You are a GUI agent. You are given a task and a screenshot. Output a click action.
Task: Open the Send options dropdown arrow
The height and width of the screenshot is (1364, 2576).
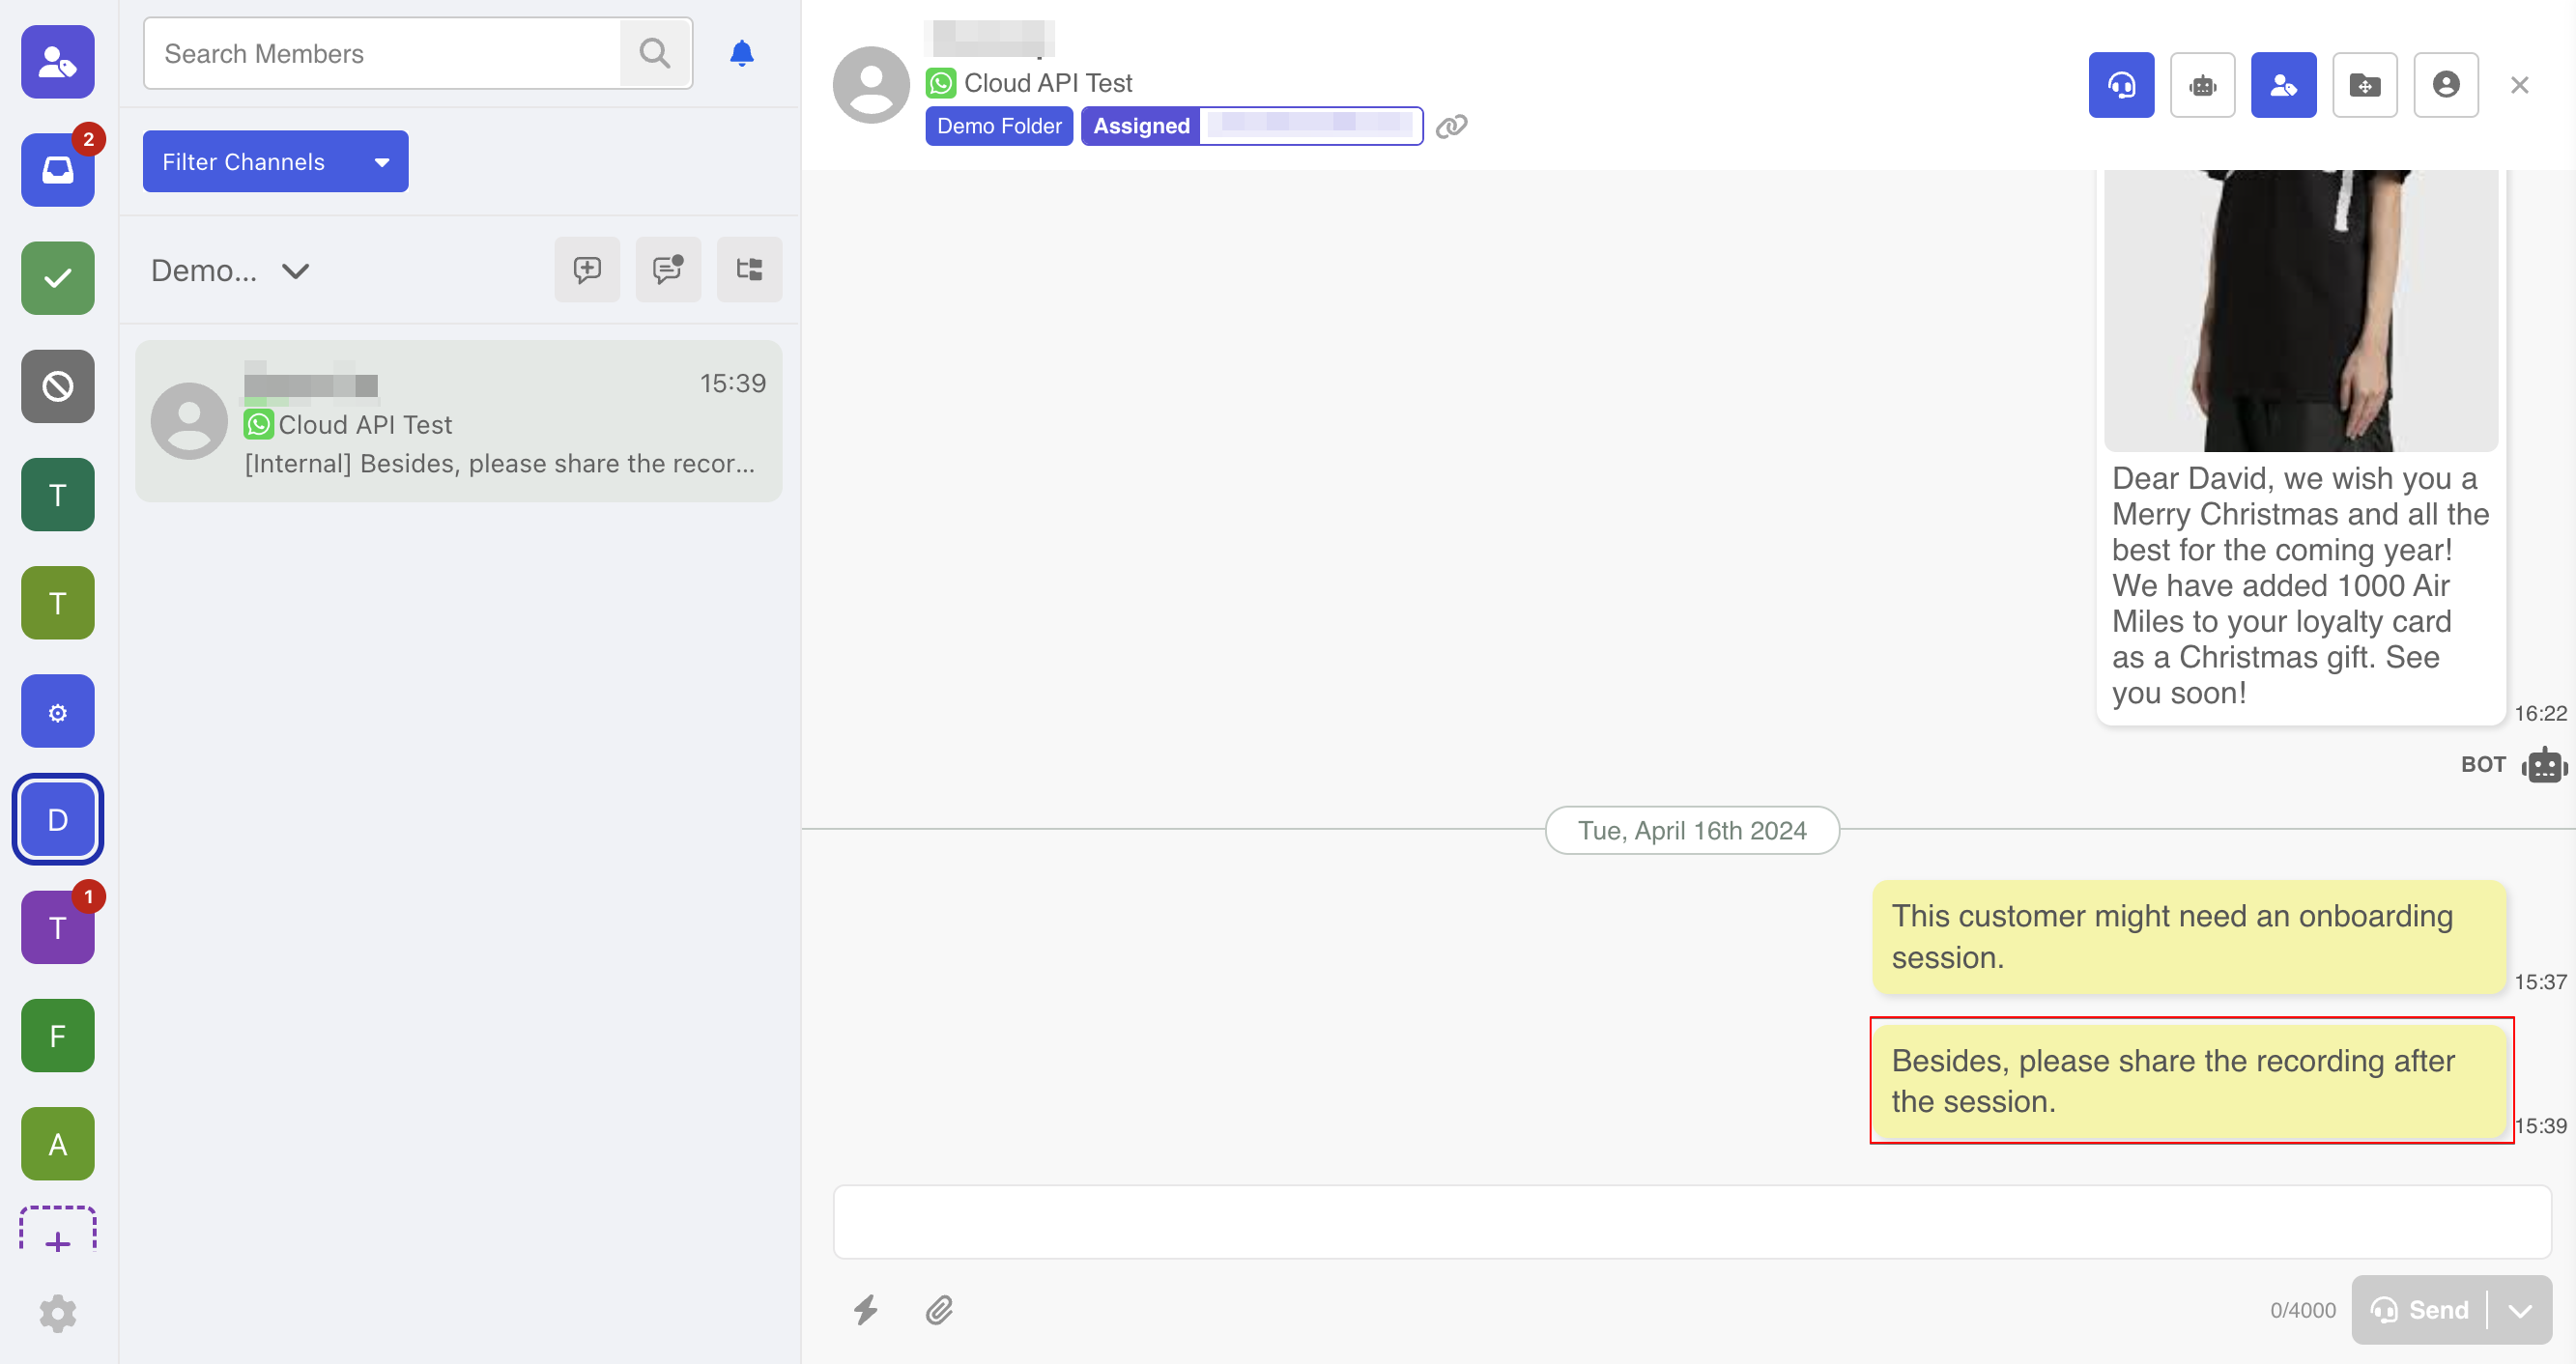click(2519, 1309)
